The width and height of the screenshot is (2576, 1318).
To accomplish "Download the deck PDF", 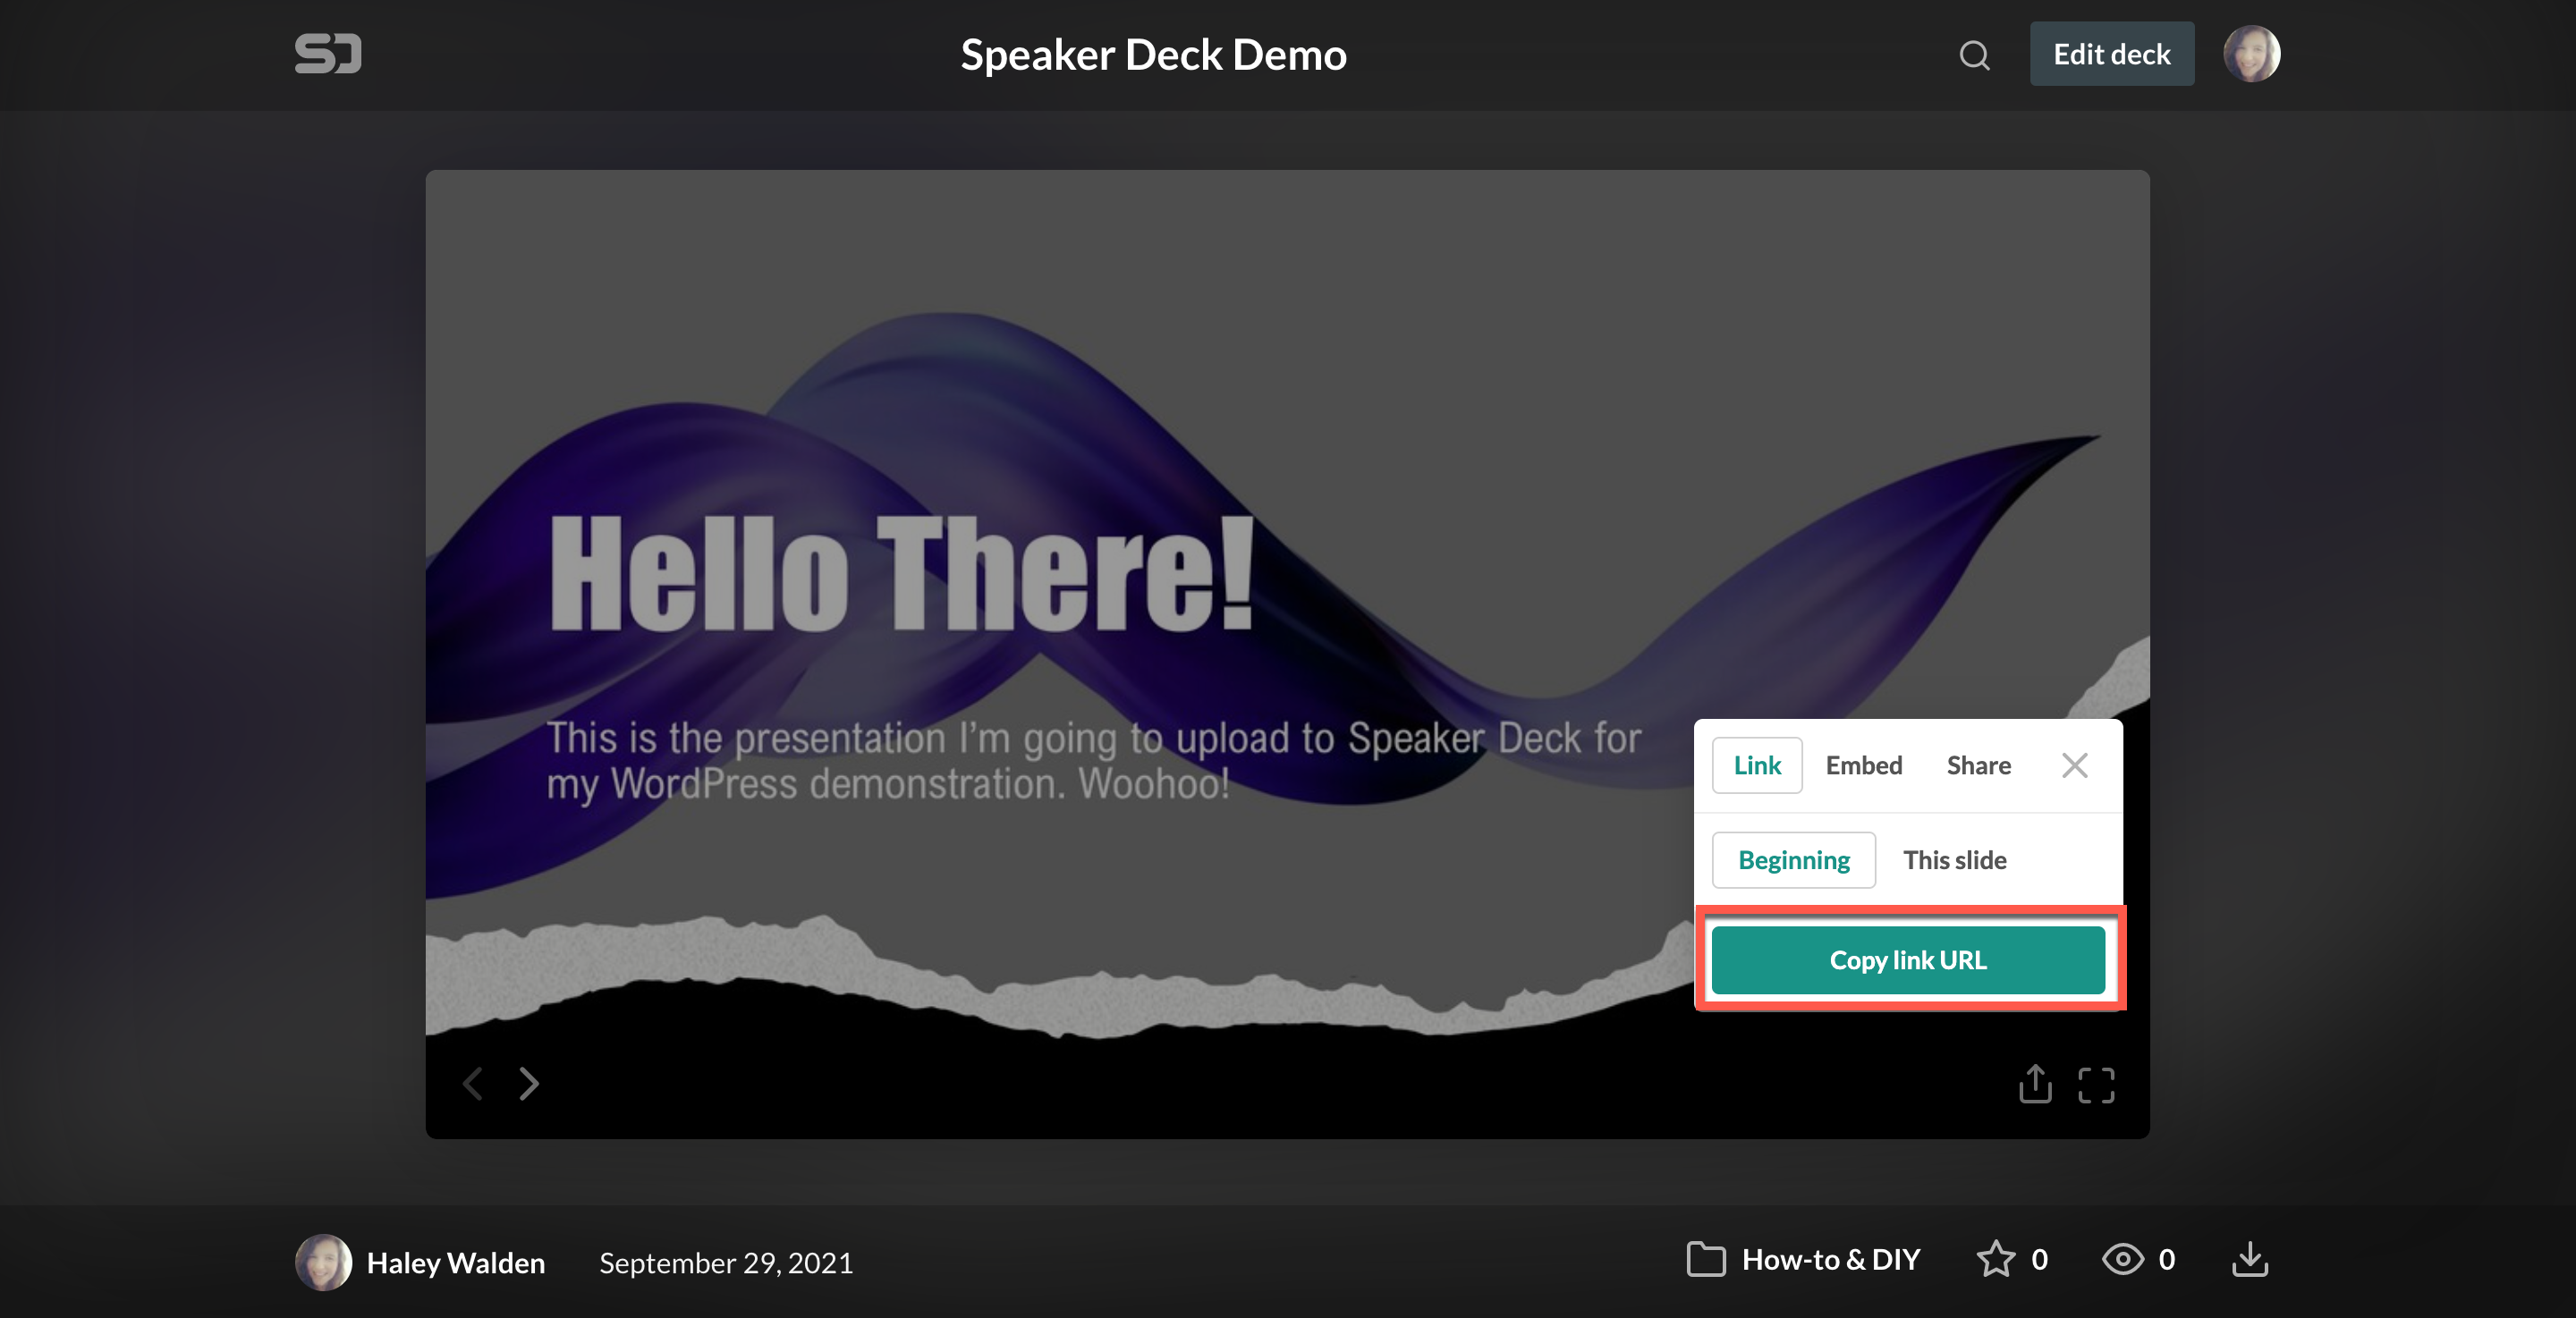I will pos(2250,1259).
